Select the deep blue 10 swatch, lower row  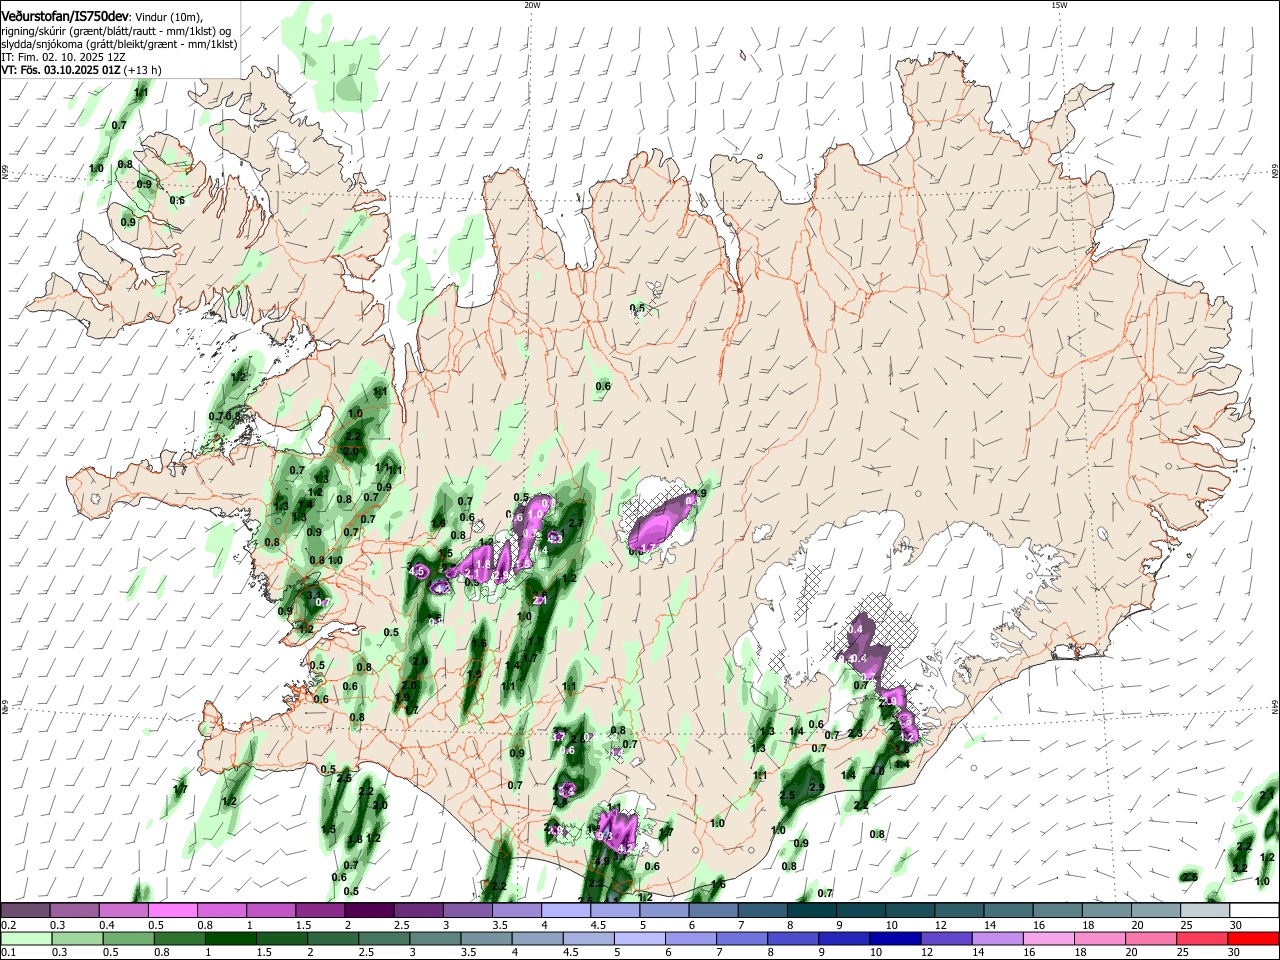pos(895,938)
